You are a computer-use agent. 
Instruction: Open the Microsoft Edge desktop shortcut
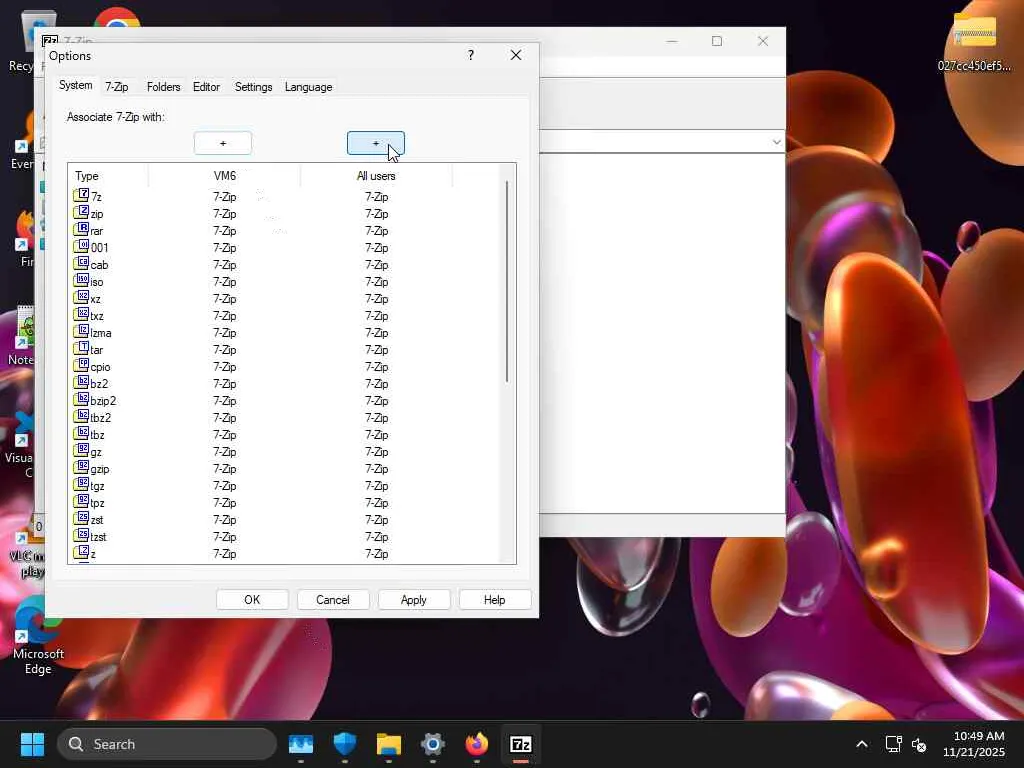click(x=38, y=637)
